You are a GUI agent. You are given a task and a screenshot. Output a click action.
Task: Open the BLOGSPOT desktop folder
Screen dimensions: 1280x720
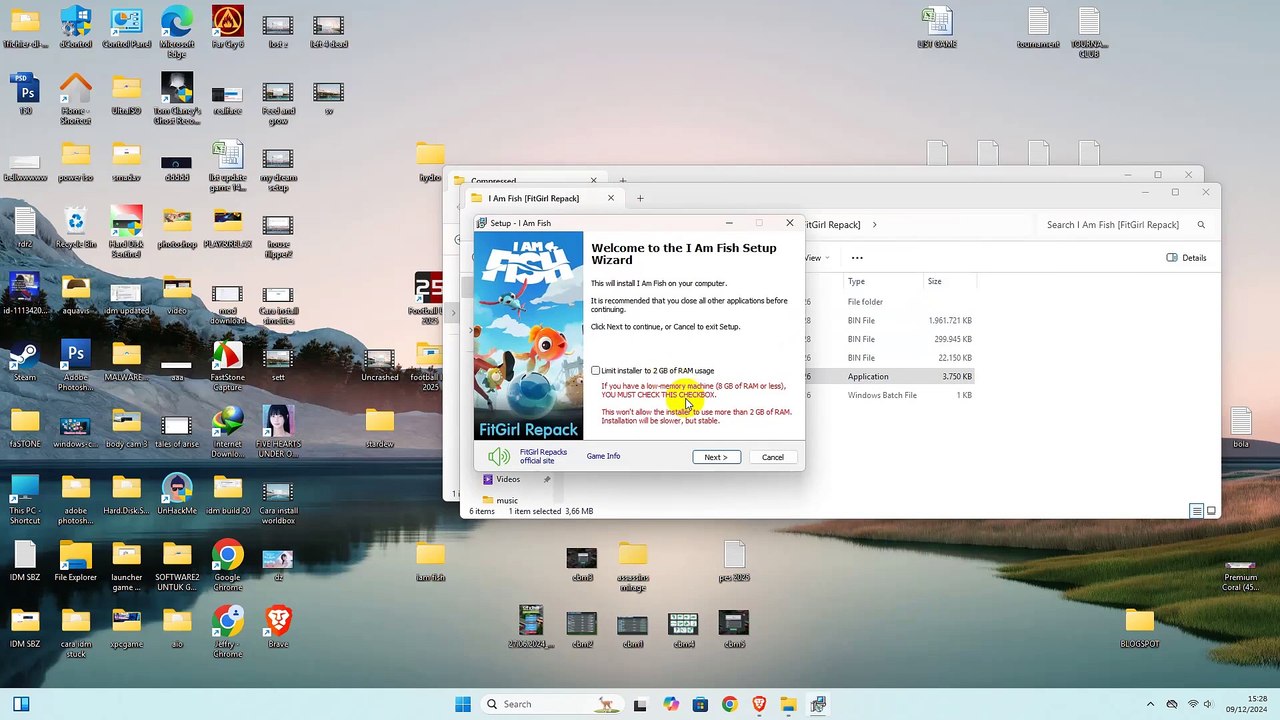point(1139,628)
